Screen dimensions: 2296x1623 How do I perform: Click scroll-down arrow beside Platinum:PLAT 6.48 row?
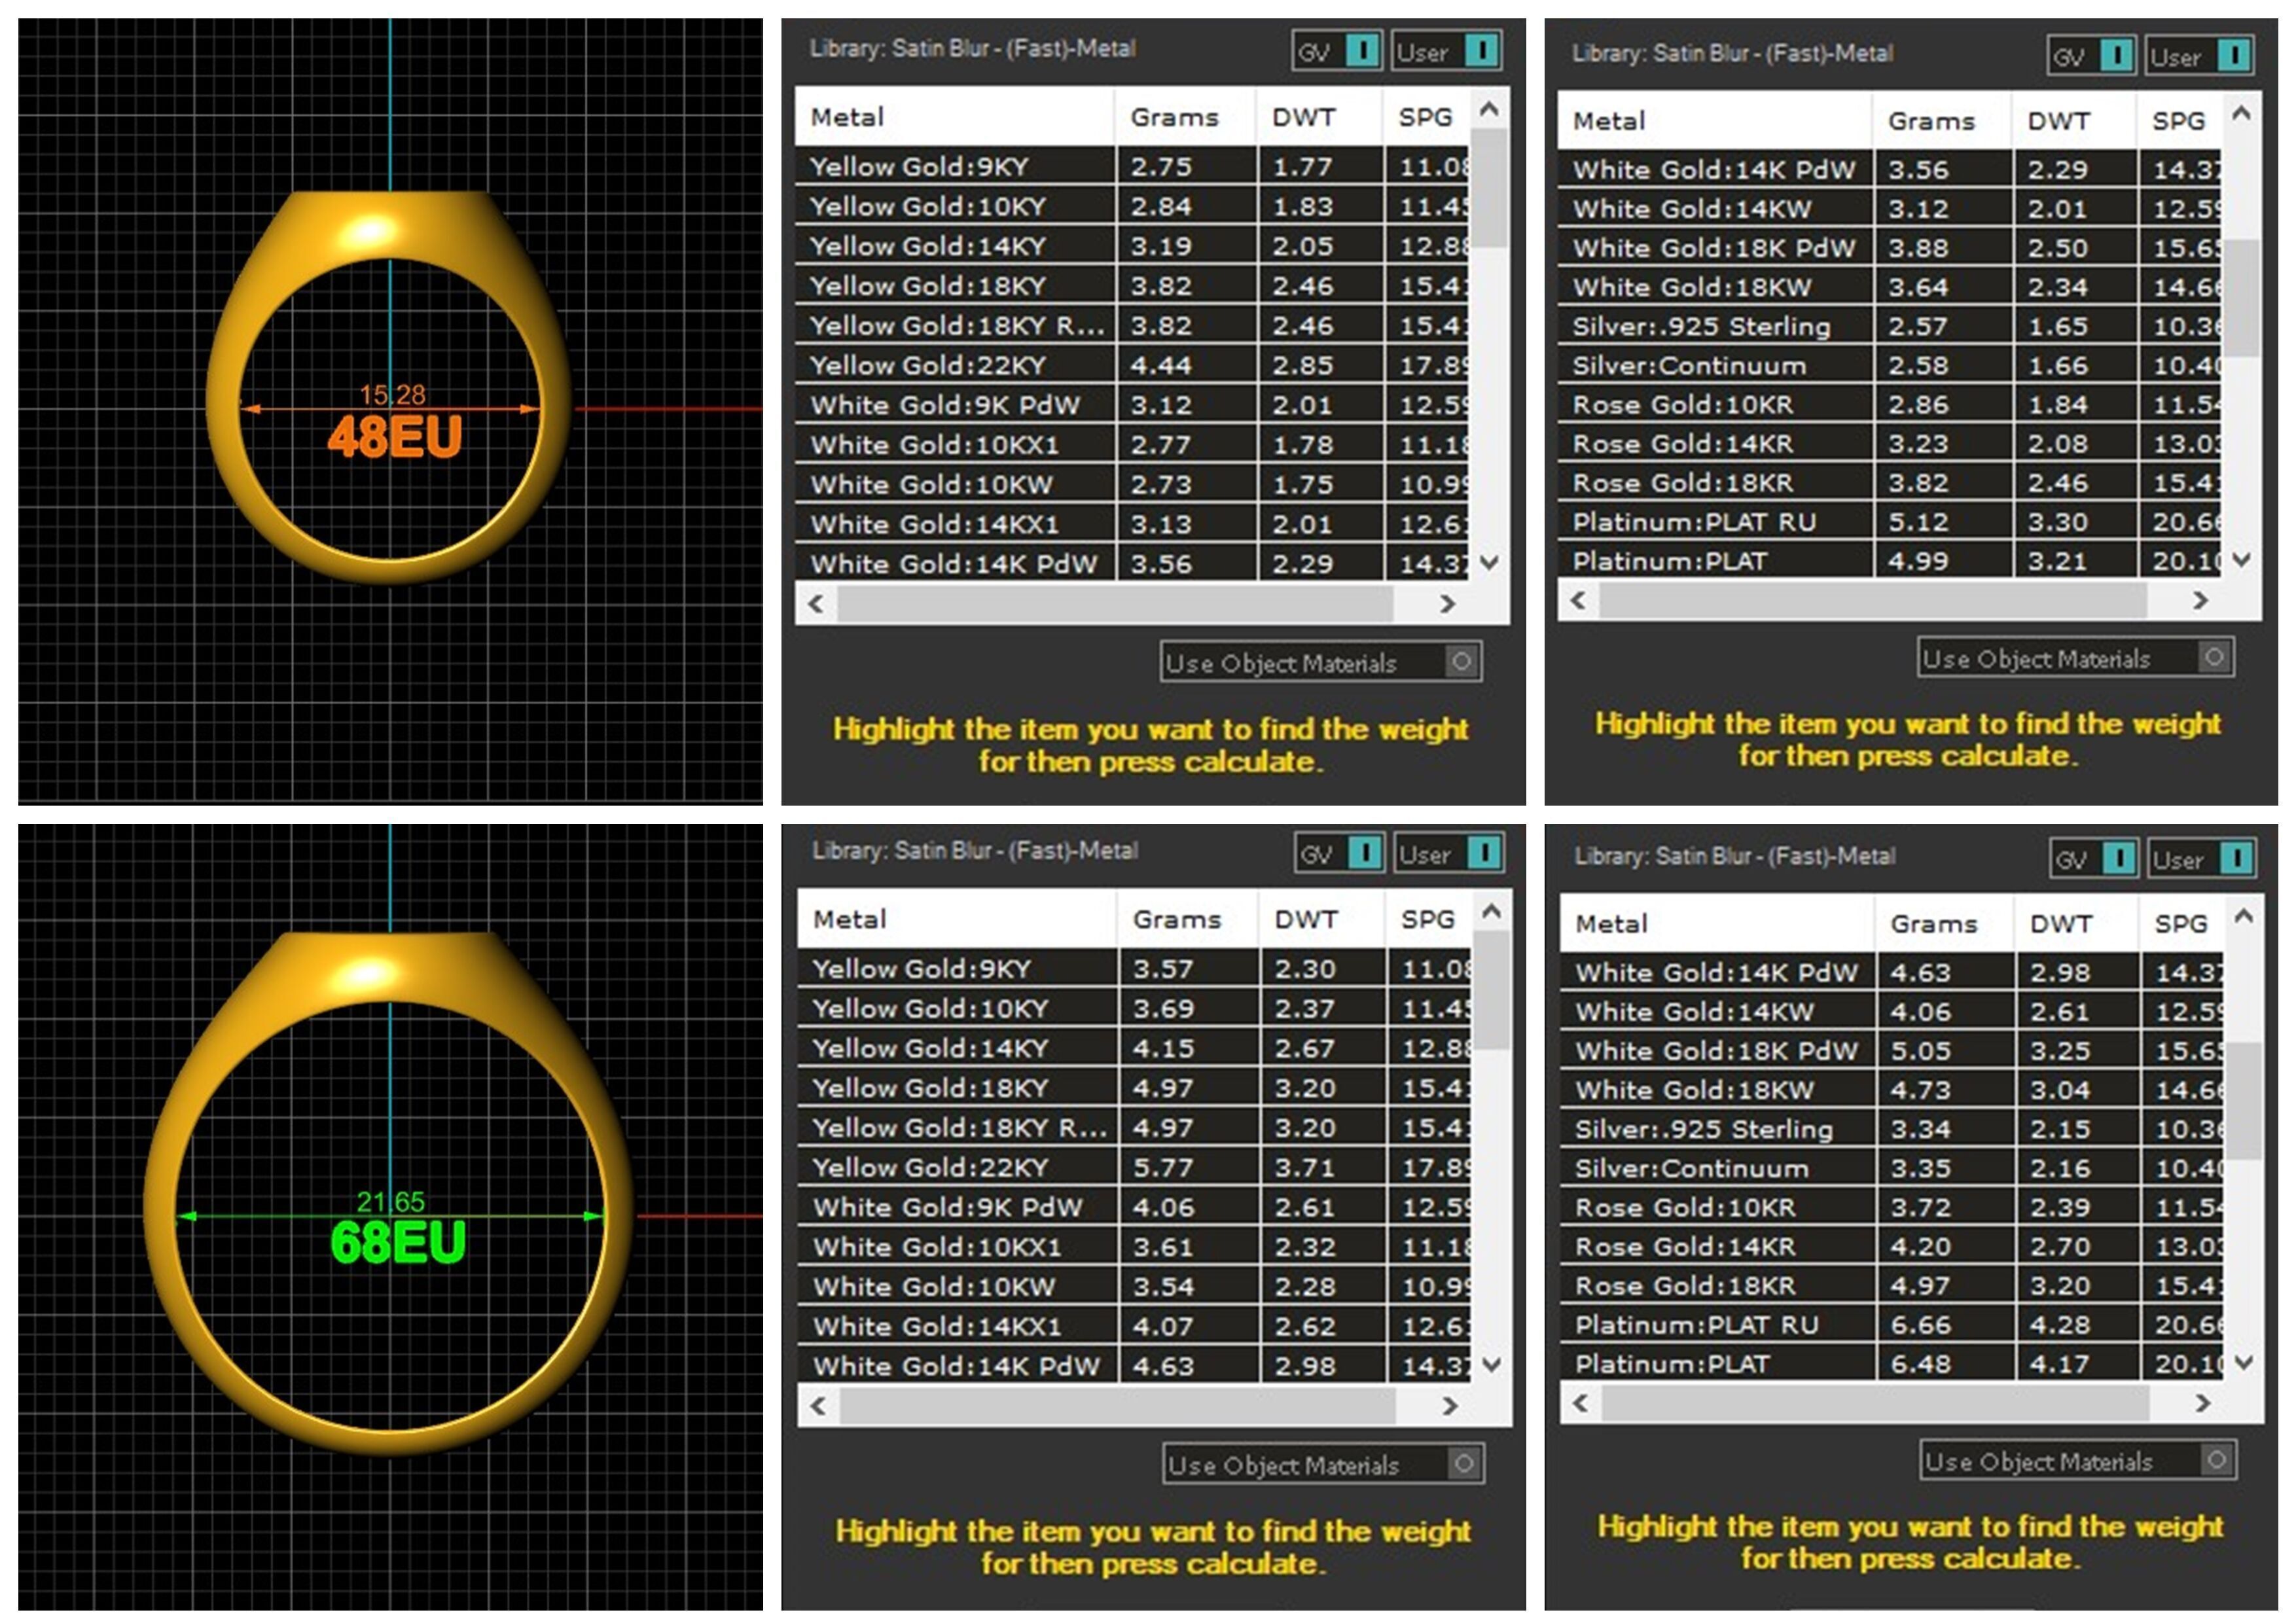tap(2243, 1361)
